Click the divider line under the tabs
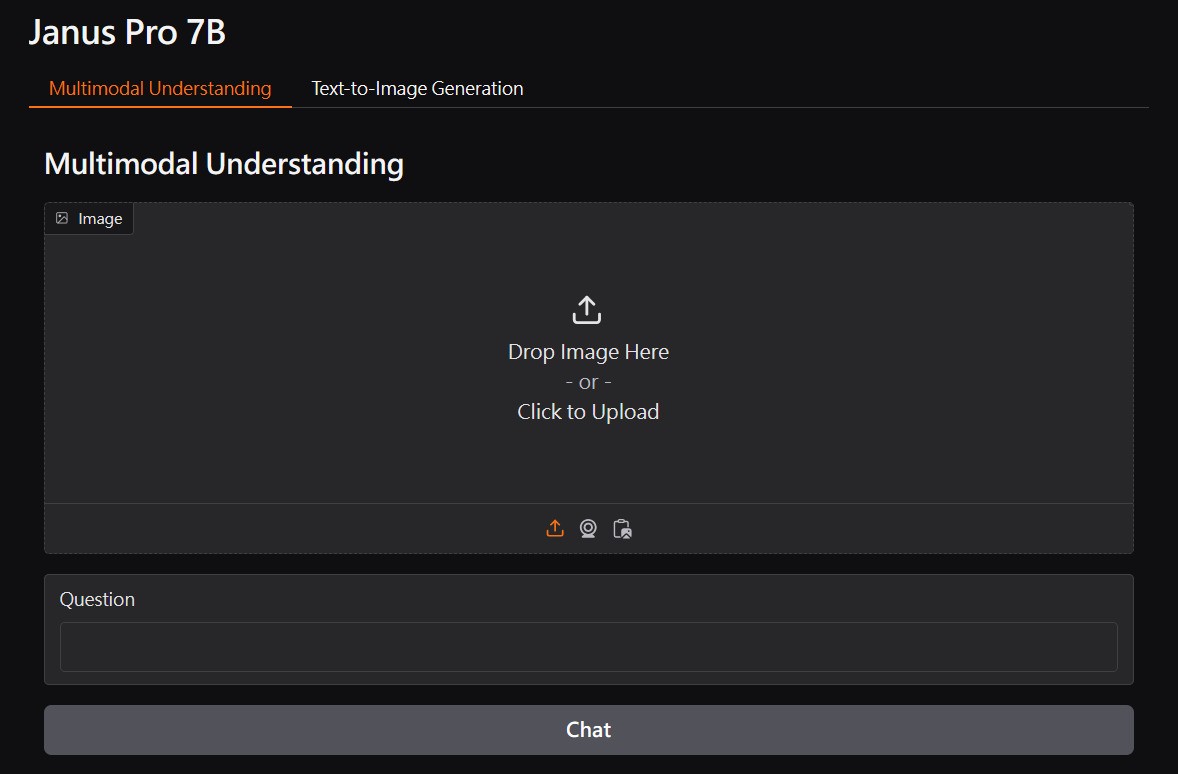 pyautogui.click(x=800, y=107)
